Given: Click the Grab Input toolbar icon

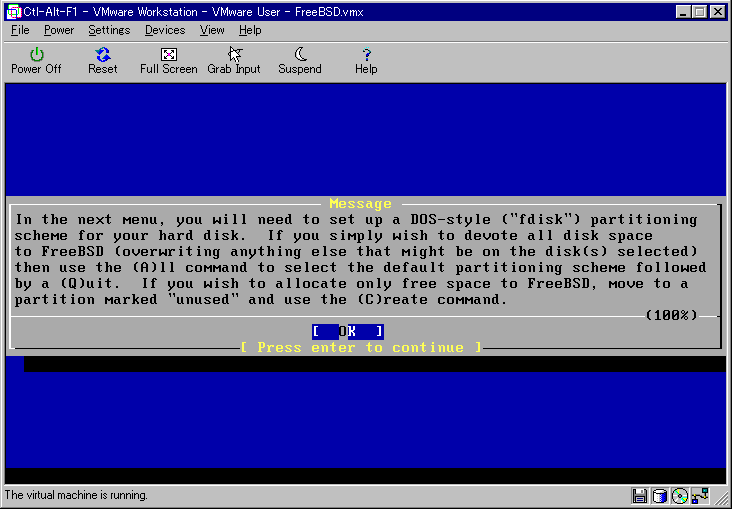Looking at the screenshot, I should pos(234,61).
